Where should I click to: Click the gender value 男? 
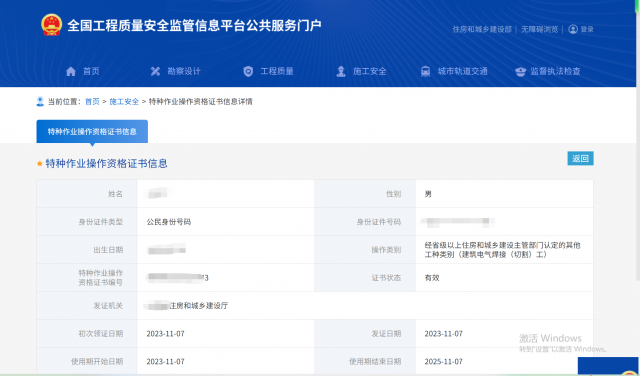click(428, 194)
